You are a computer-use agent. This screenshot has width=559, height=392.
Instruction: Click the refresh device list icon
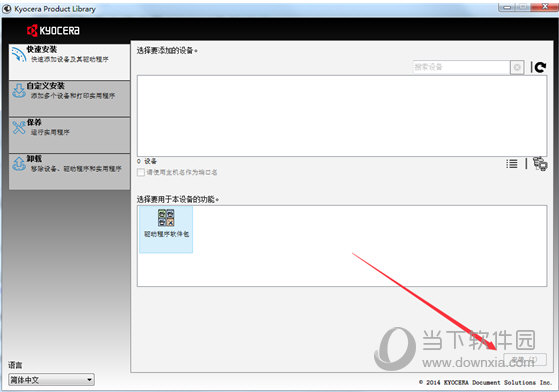pos(540,67)
